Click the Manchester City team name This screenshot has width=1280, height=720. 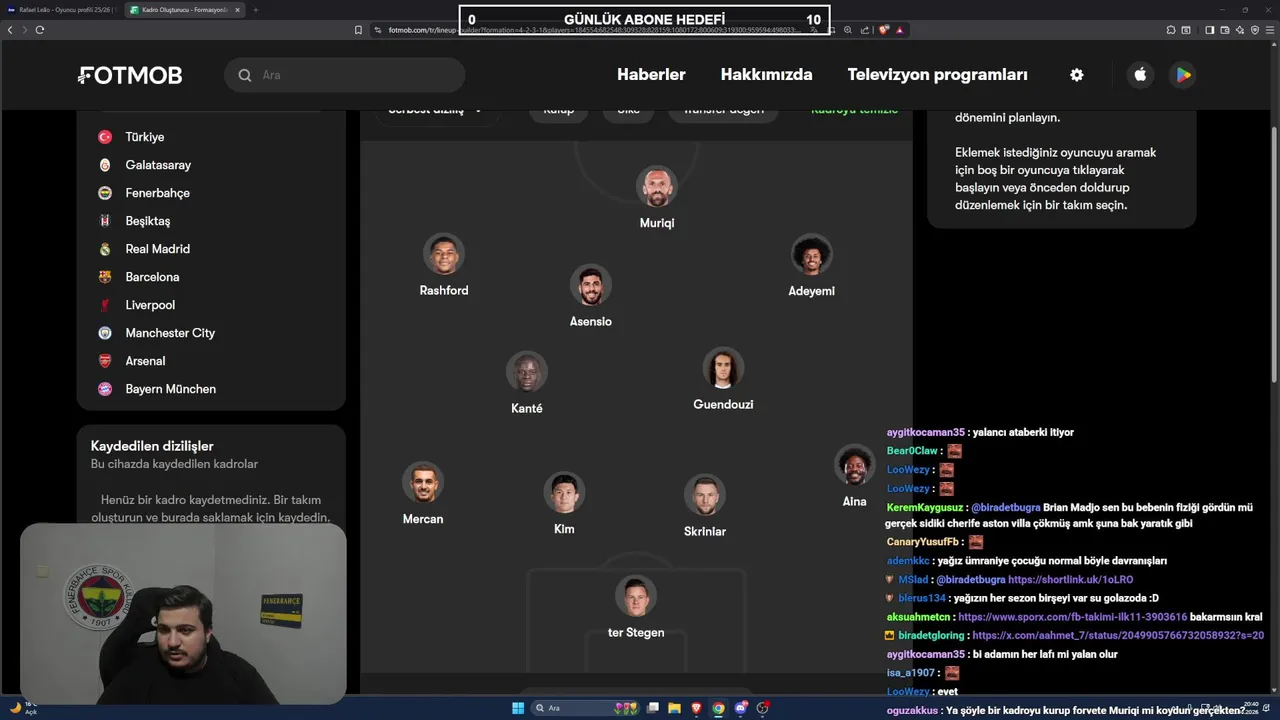coord(170,333)
